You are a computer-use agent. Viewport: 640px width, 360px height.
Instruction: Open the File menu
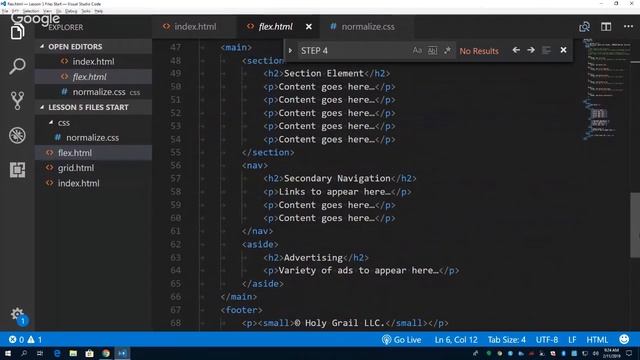click(5, 11)
